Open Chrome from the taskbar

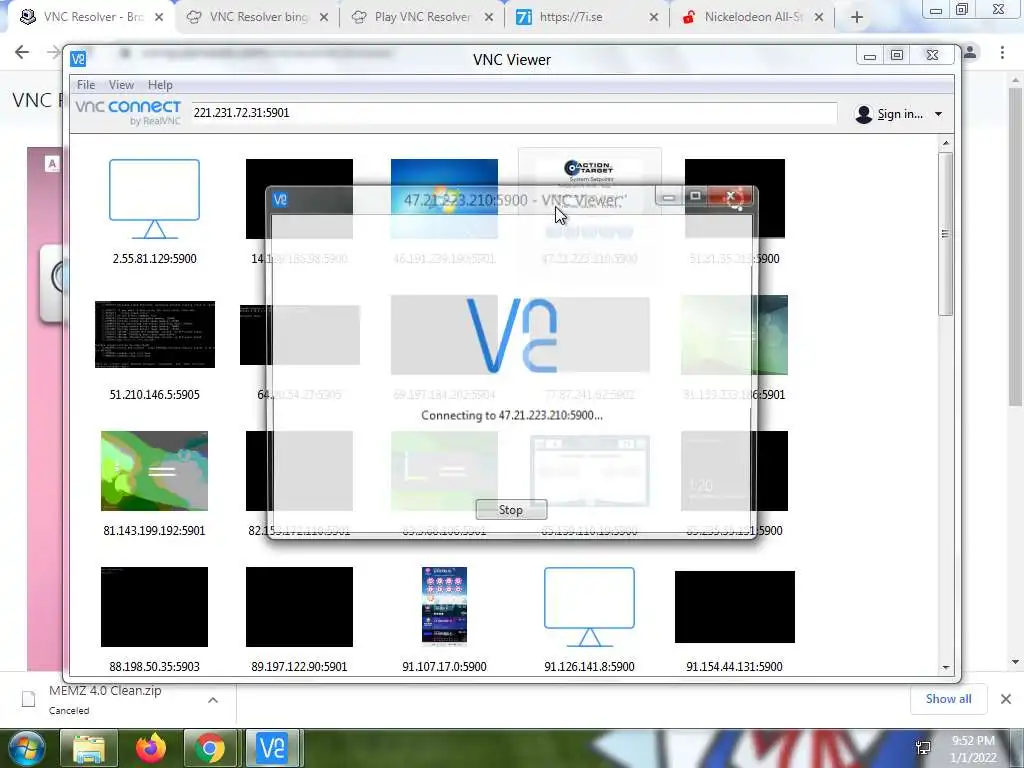210,748
